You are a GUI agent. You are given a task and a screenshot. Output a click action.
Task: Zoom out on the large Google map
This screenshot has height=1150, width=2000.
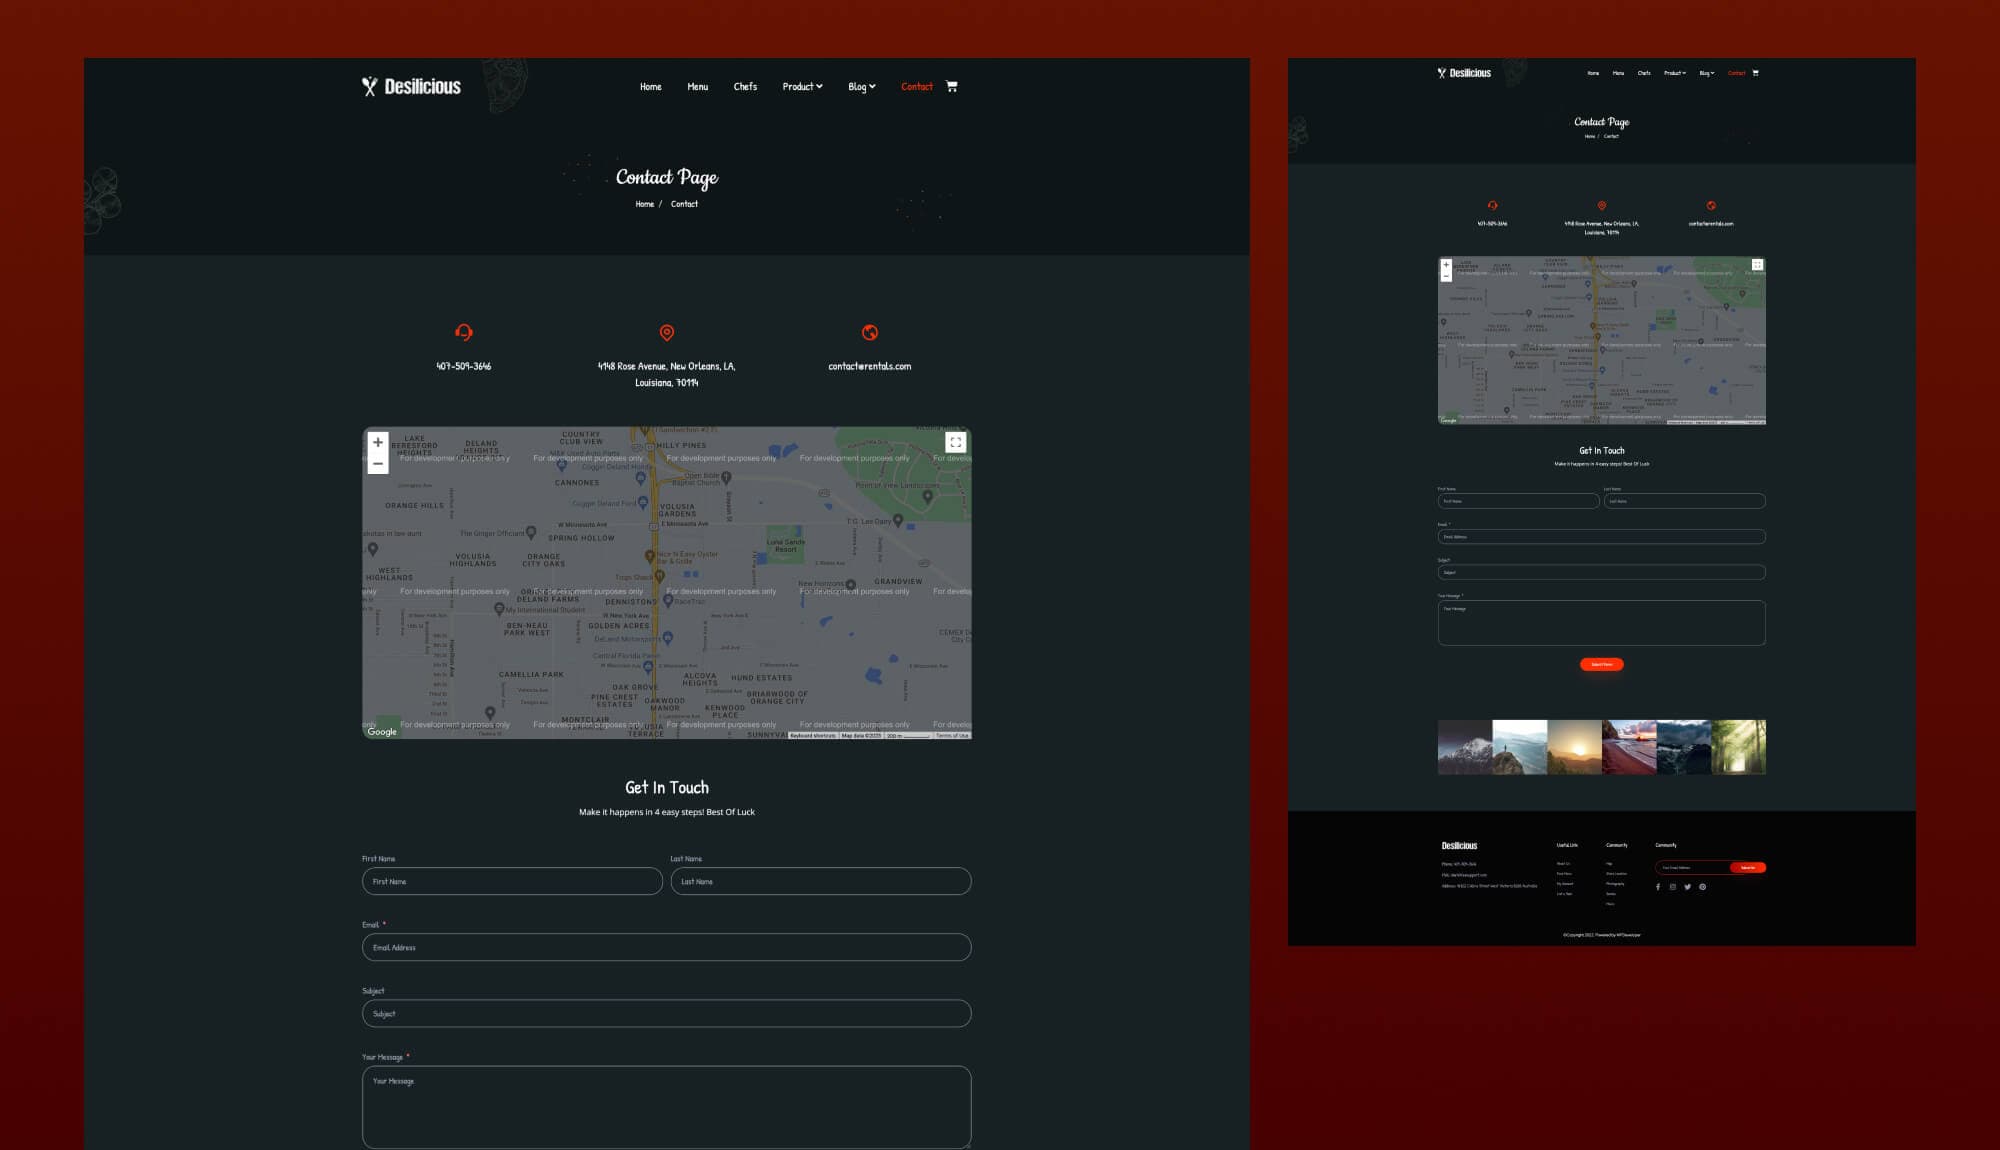(378, 464)
